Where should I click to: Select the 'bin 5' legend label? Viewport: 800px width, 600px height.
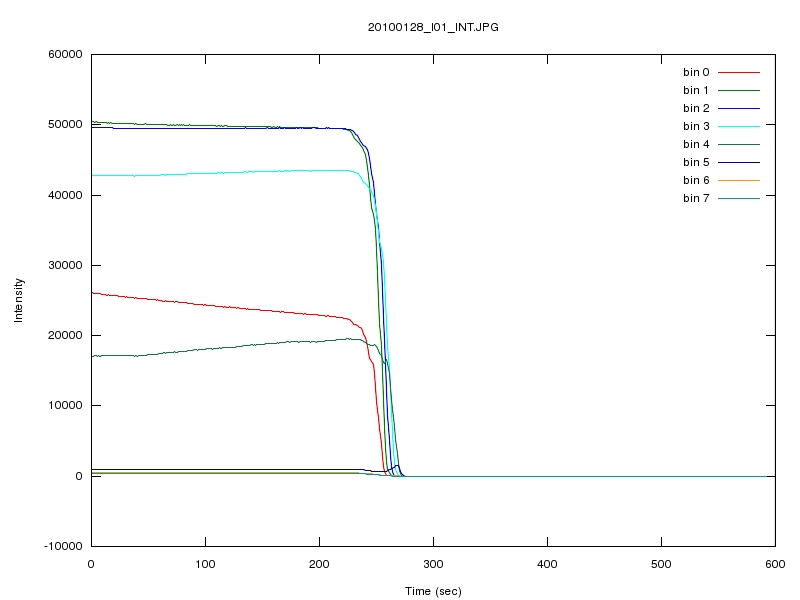point(696,162)
